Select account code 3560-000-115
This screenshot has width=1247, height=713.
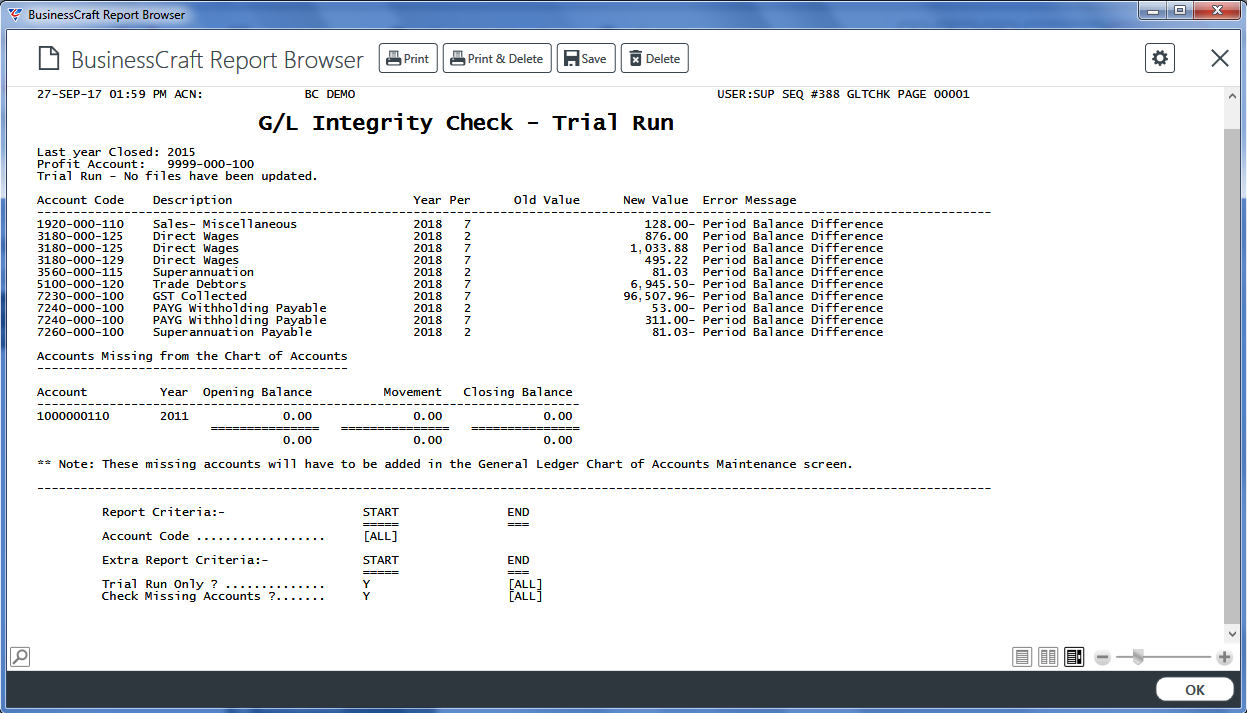pyautogui.click(x=80, y=272)
